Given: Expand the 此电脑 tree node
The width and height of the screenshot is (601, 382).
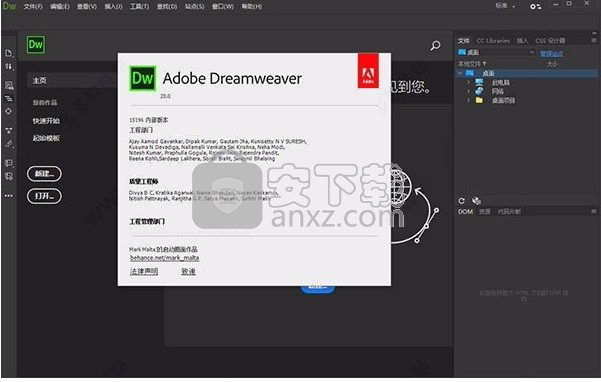Looking at the screenshot, I should (x=468, y=82).
